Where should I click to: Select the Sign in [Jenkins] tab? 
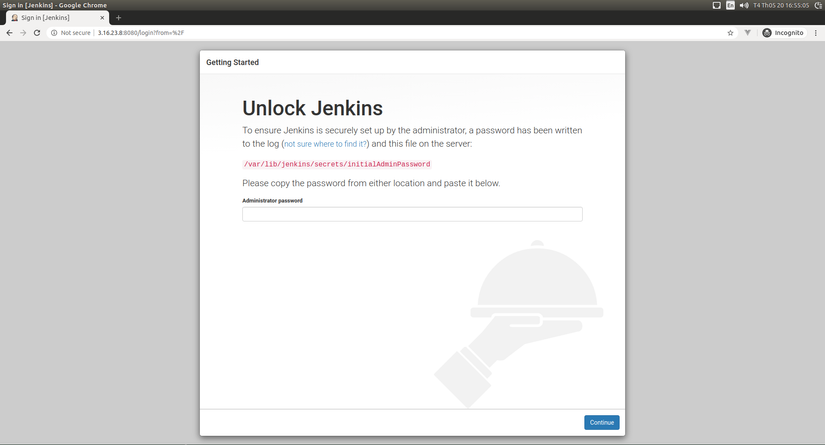click(58, 17)
